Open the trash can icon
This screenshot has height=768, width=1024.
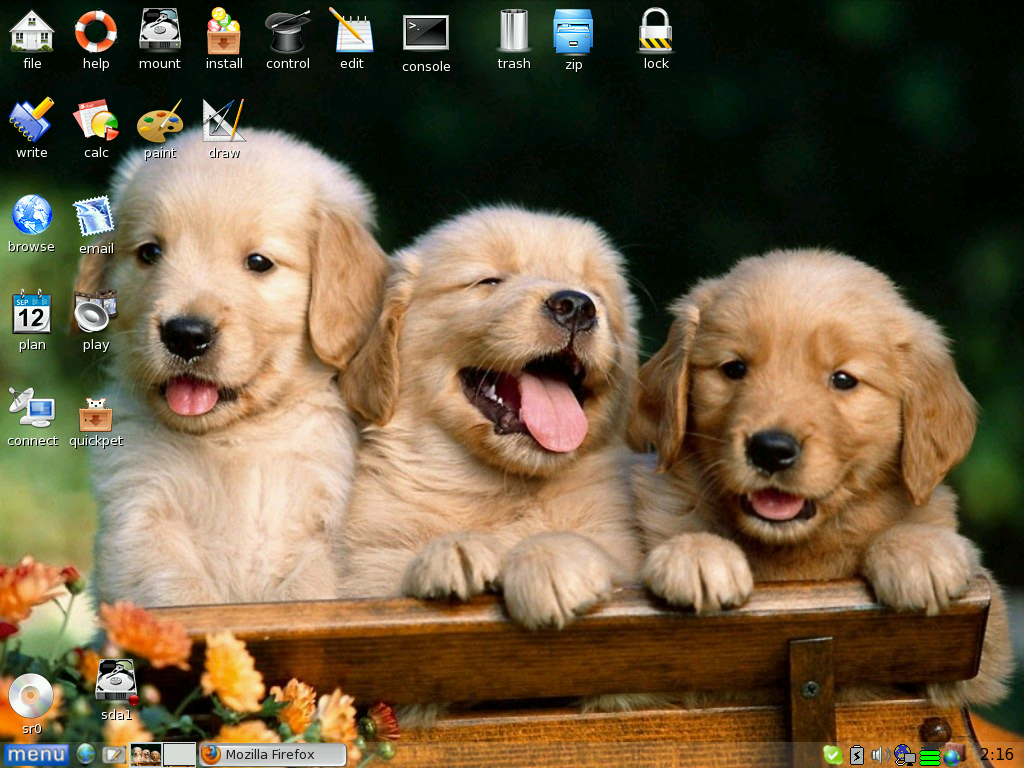point(514,30)
